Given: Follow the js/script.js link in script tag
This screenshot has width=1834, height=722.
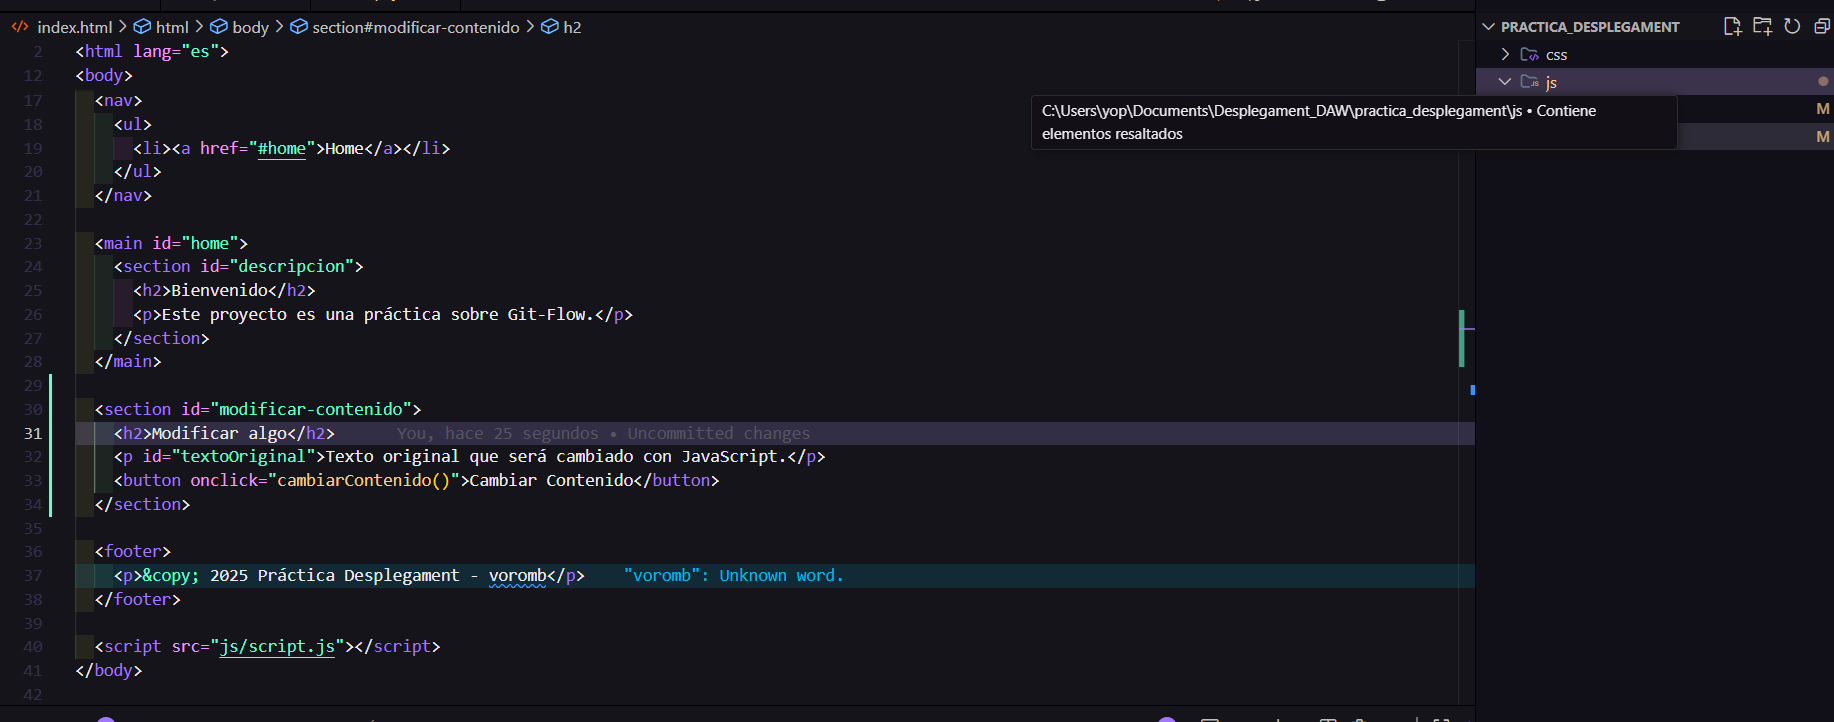Looking at the screenshot, I should point(277,647).
